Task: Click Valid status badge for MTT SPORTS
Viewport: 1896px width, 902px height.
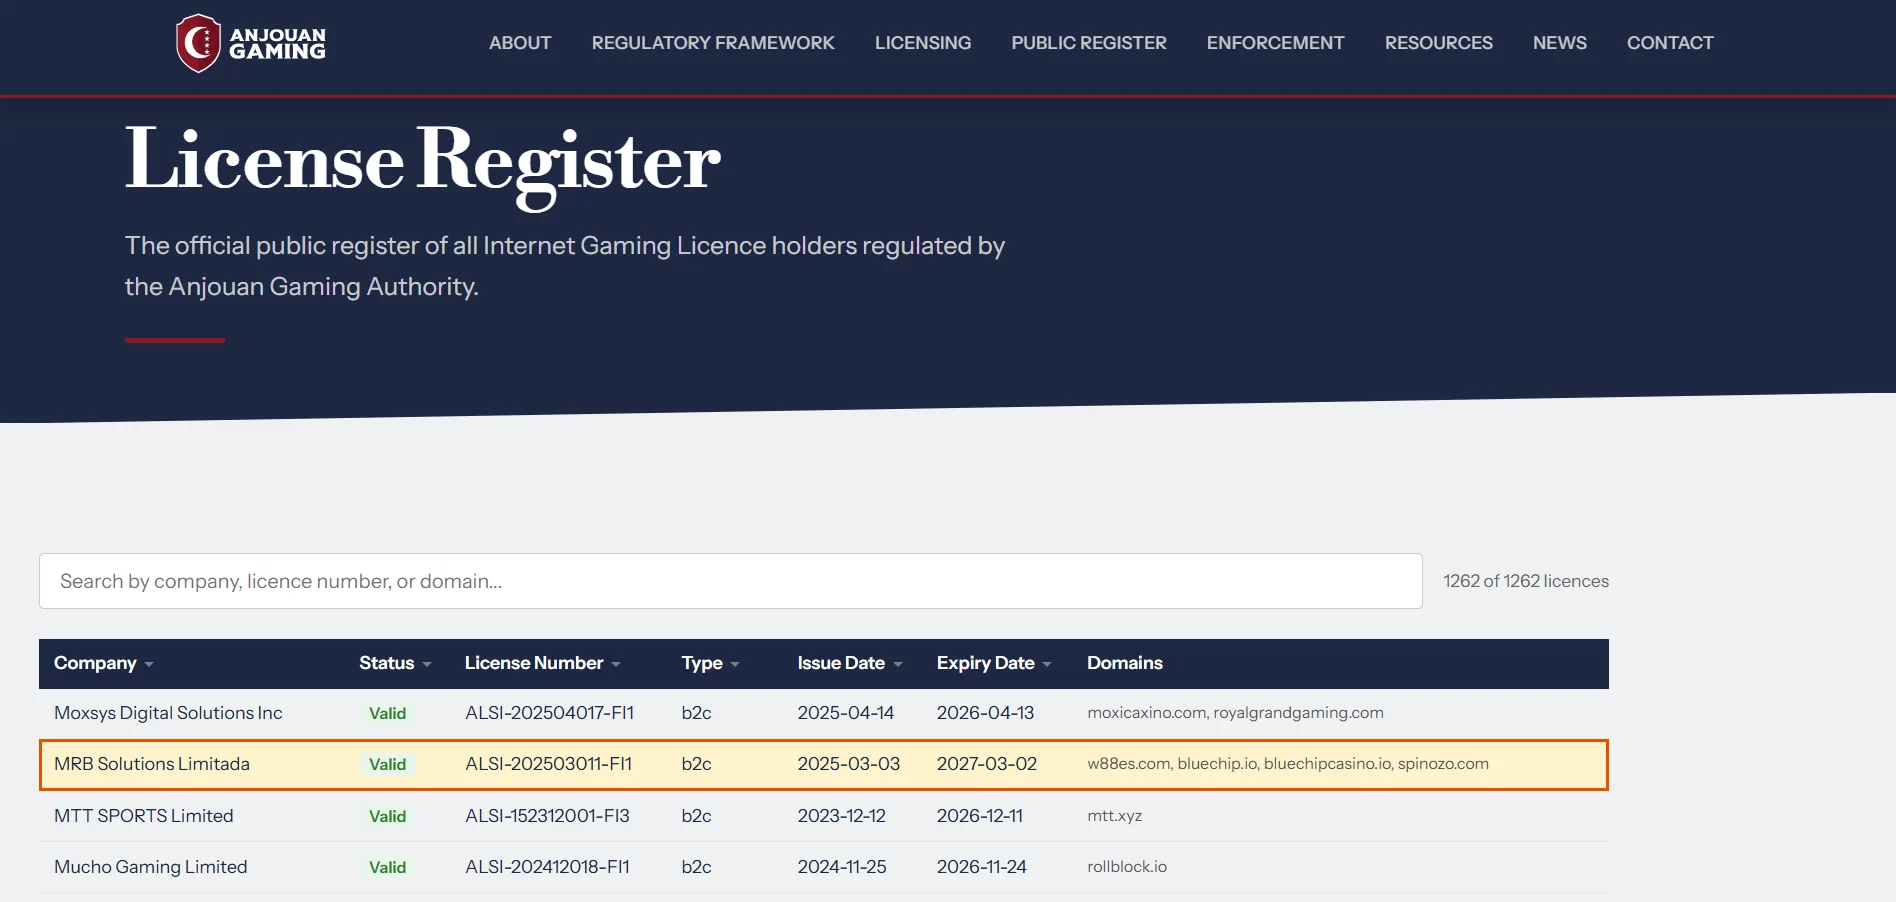Action: click(388, 817)
